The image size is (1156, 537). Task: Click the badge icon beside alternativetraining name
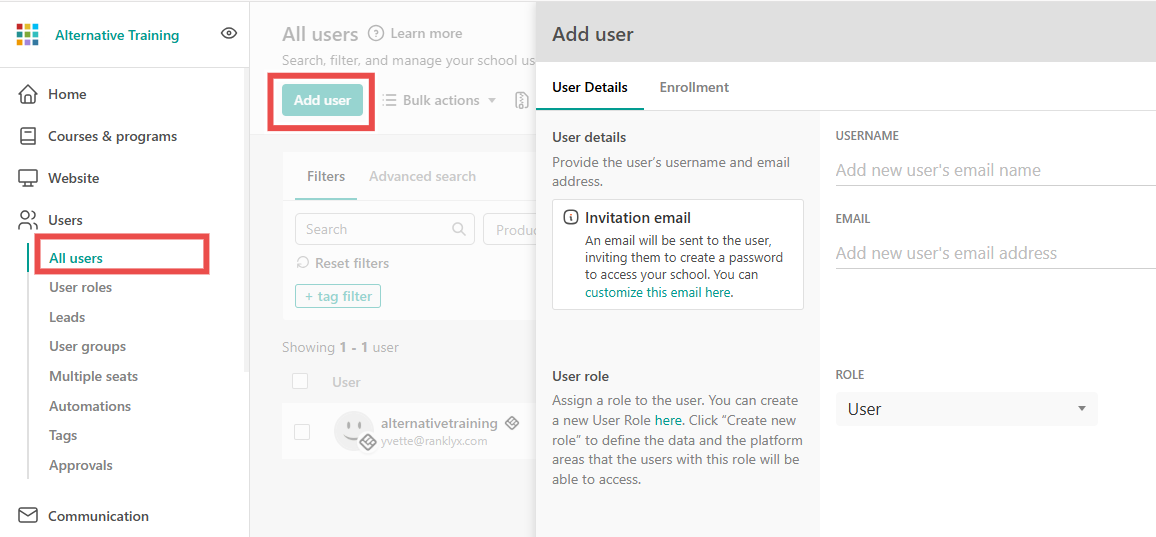pos(512,423)
